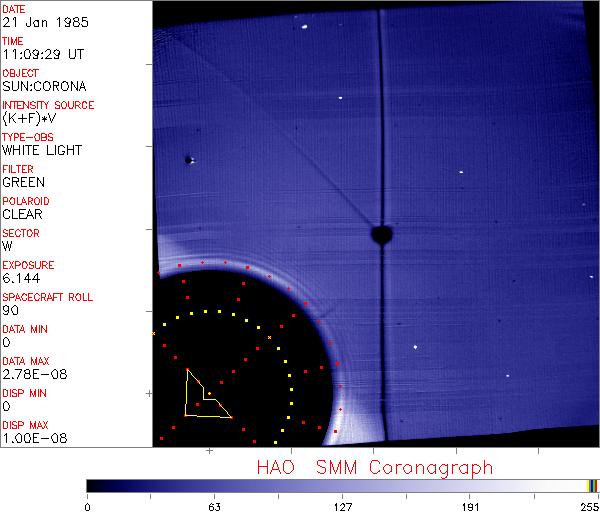Screen dimensions: 600x512
Task: Click the "SPACECRAFT ROLL" label
Action: [x=48, y=297]
